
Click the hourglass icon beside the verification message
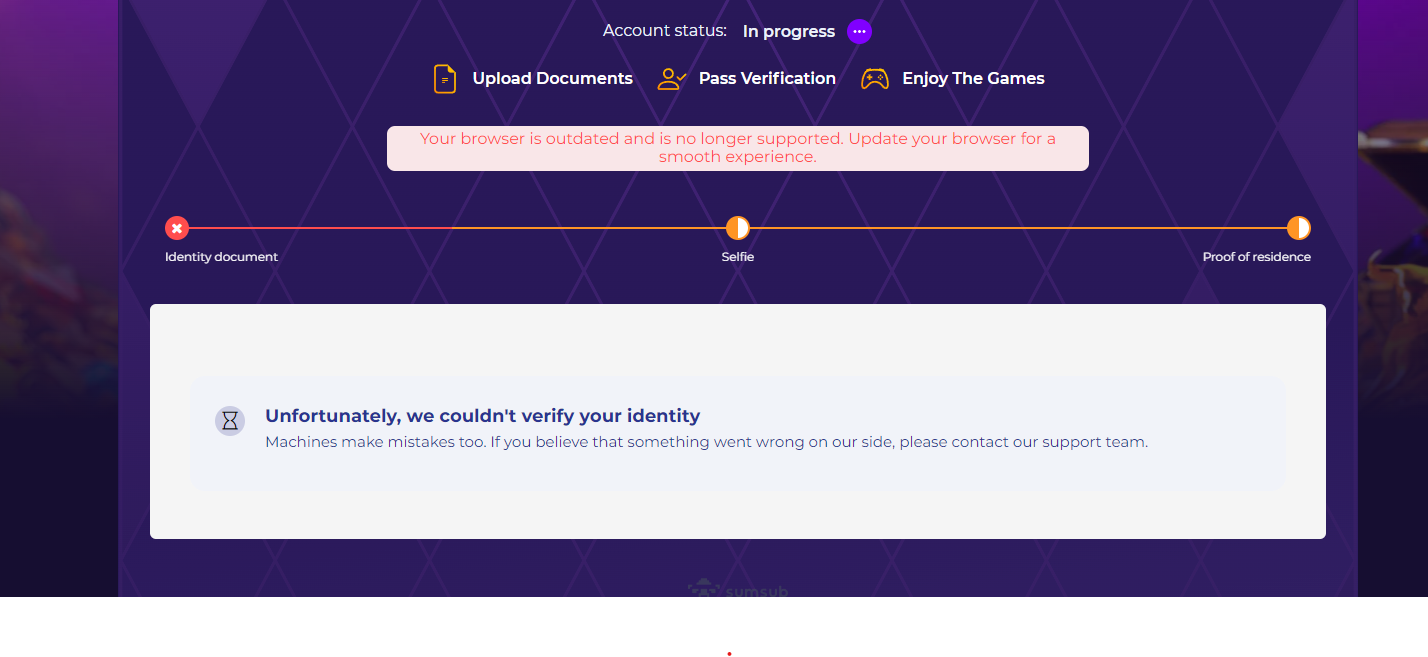click(230, 421)
